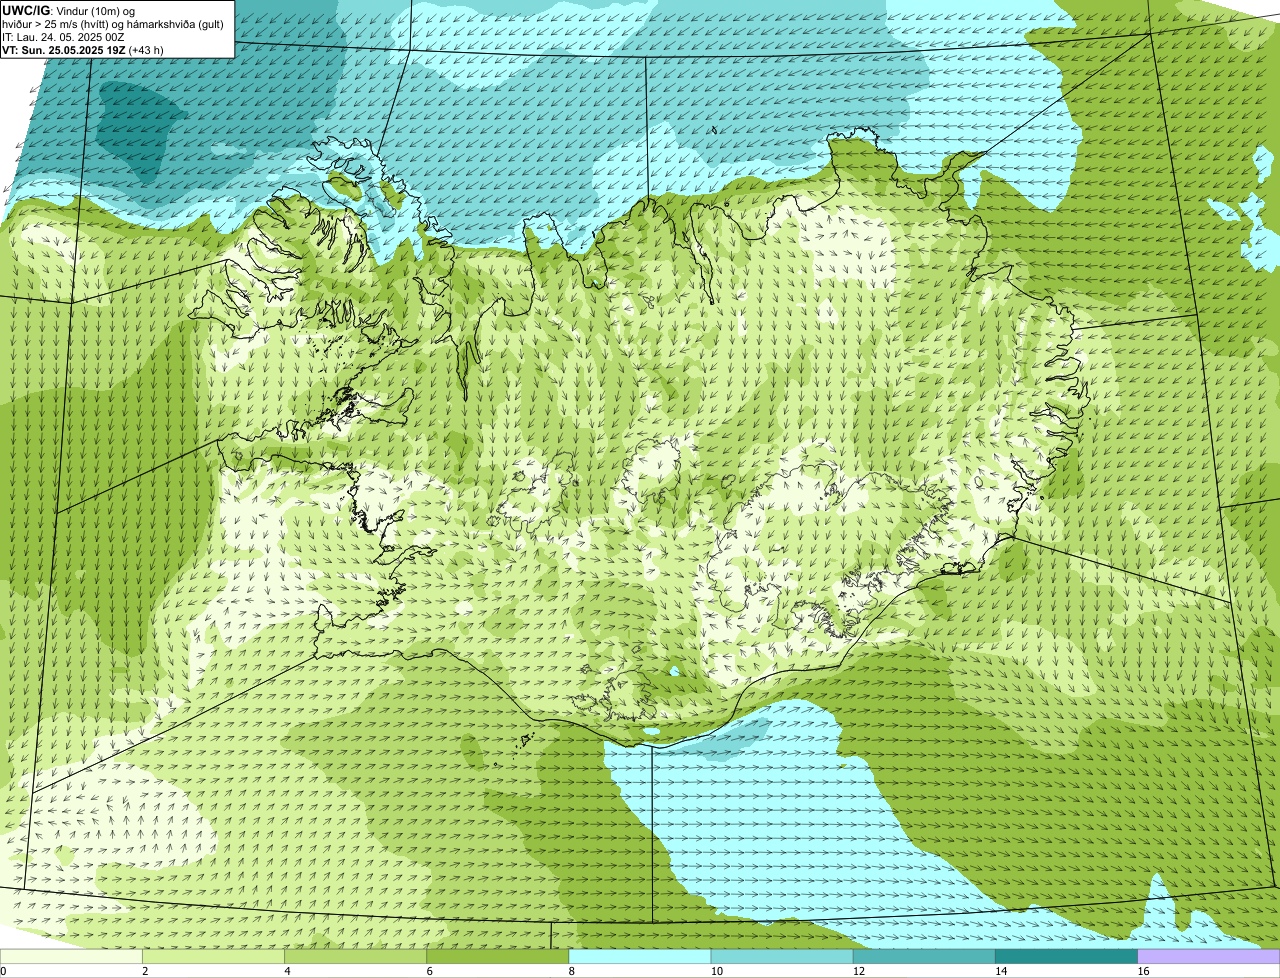The width and height of the screenshot is (1280, 978).
Task: Click the "Vindur (10m) og" text
Action: click(x=95, y=11)
